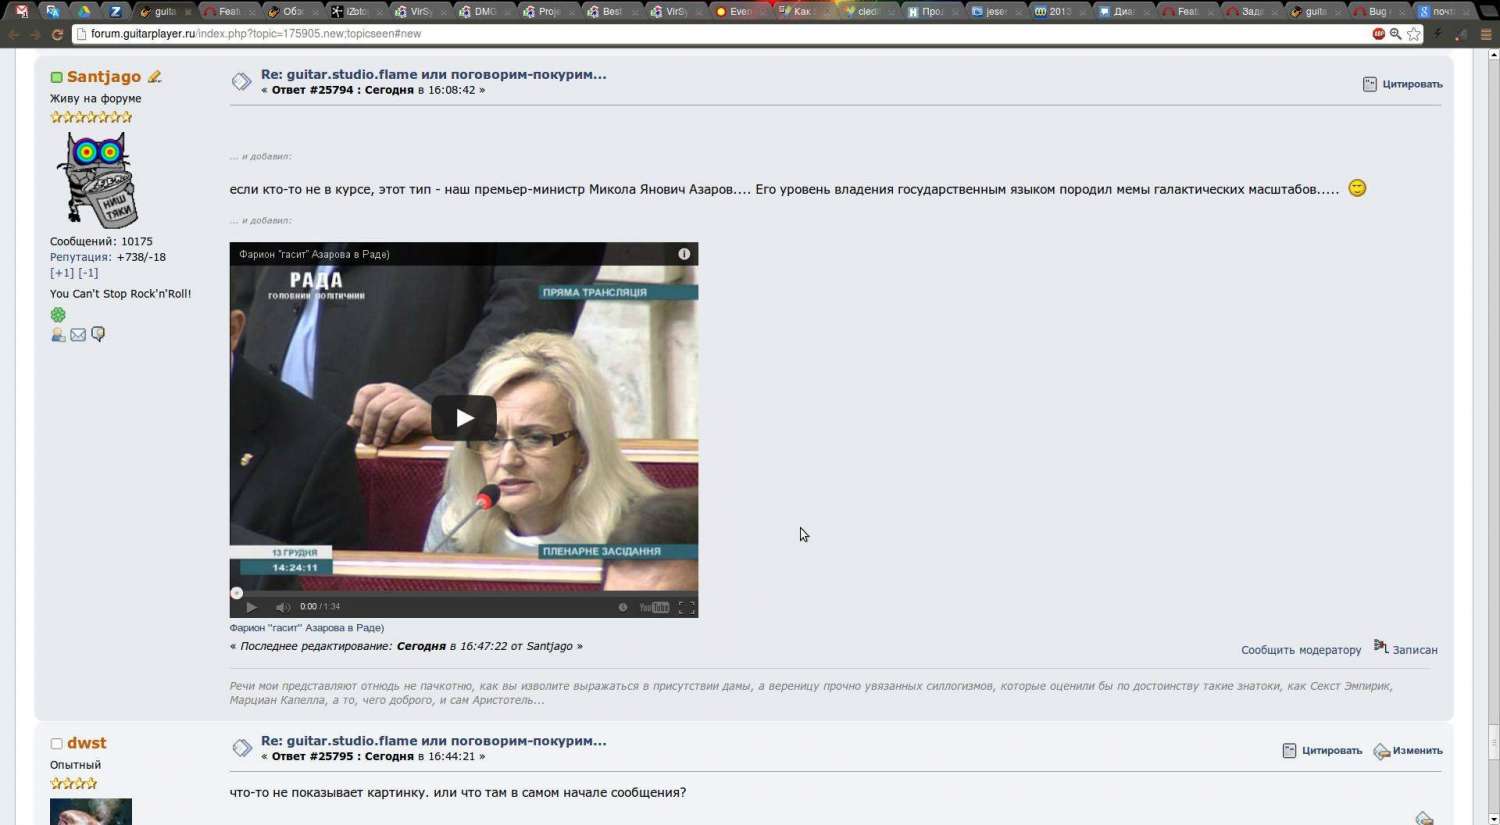The height and width of the screenshot is (825, 1500).
Task: Open the reply #25794 post title link
Action: (433, 74)
